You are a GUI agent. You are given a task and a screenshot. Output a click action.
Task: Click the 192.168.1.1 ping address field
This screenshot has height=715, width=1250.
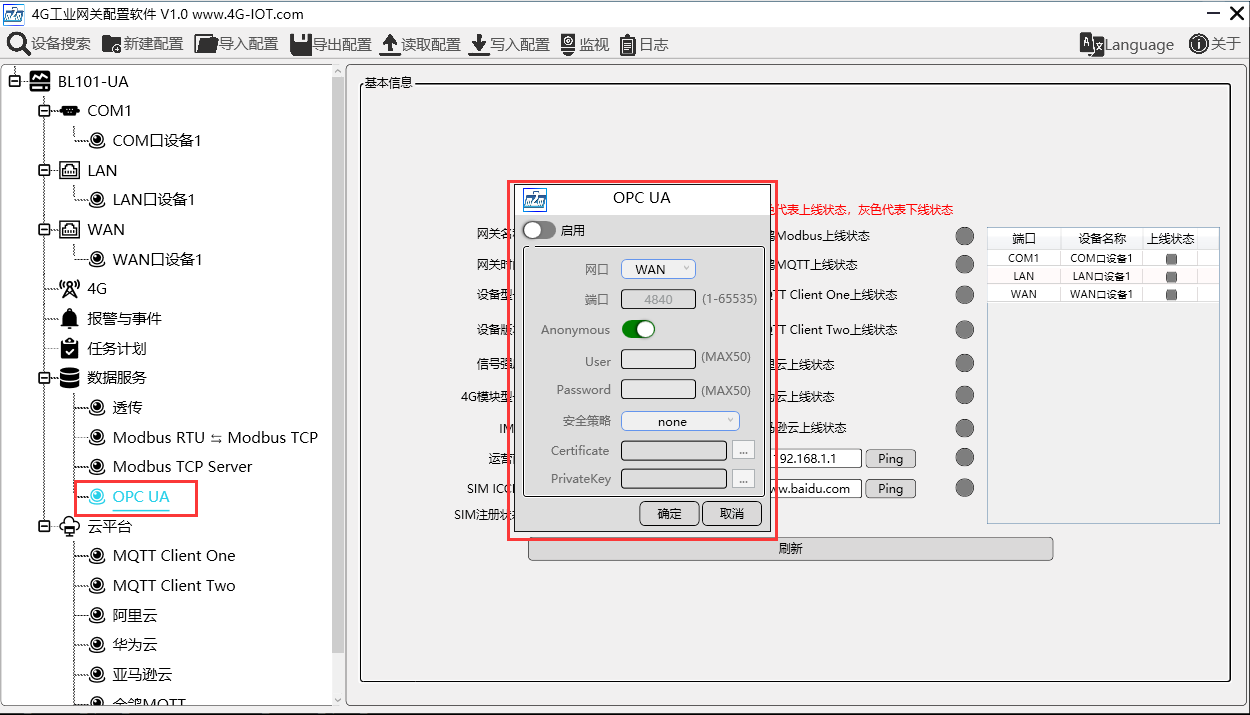pos(816,459)
